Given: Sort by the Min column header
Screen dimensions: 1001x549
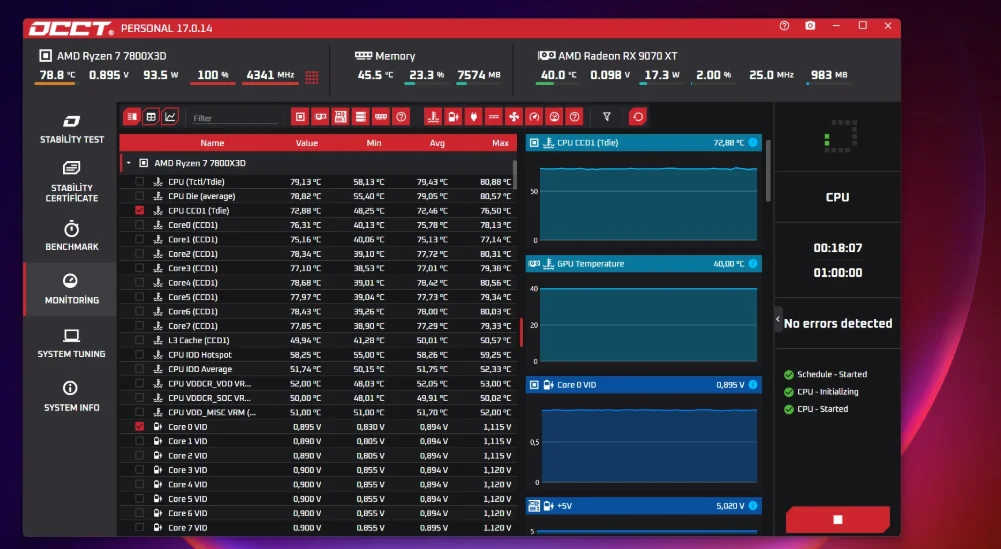Looking at the screenshot, I should (373, 143).
